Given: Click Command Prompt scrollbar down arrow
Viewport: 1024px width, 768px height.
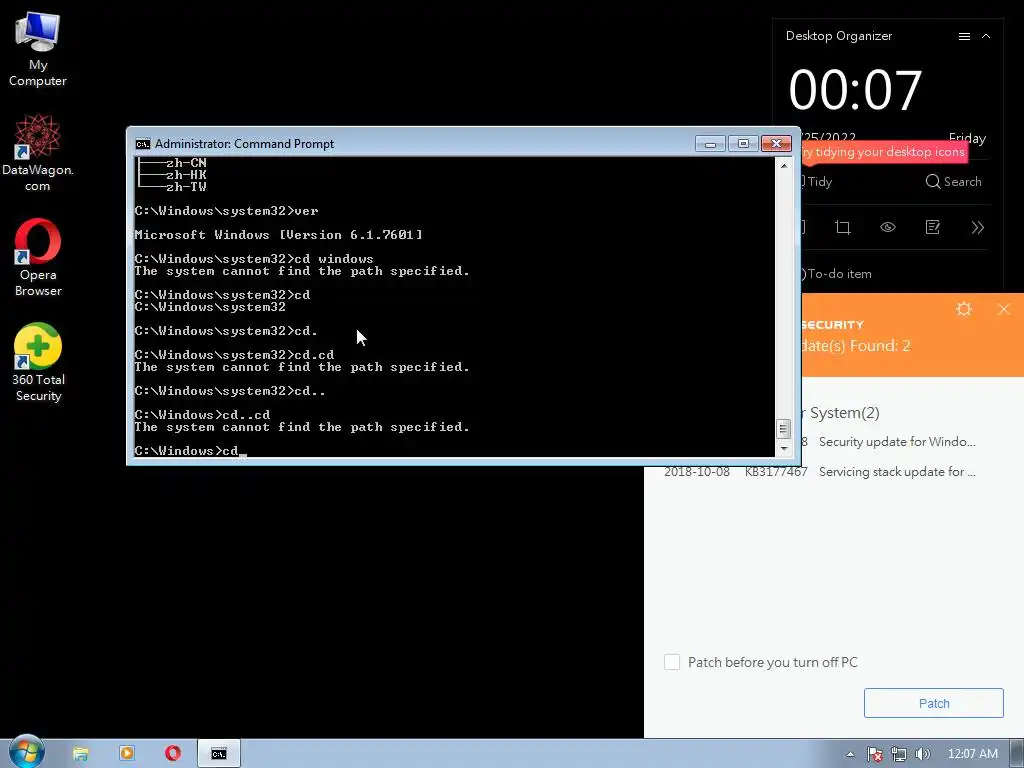Looking at the screenshot, I should point(784,449).
